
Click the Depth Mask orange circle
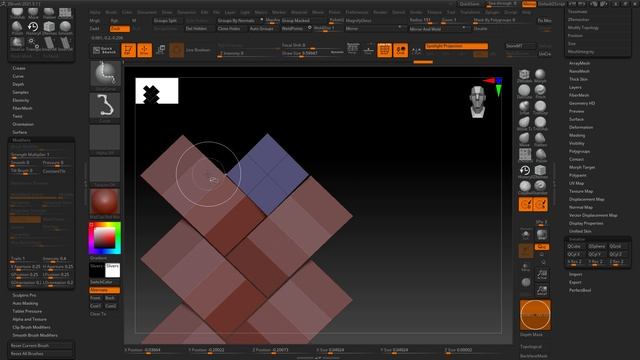(x=535, y=315)
